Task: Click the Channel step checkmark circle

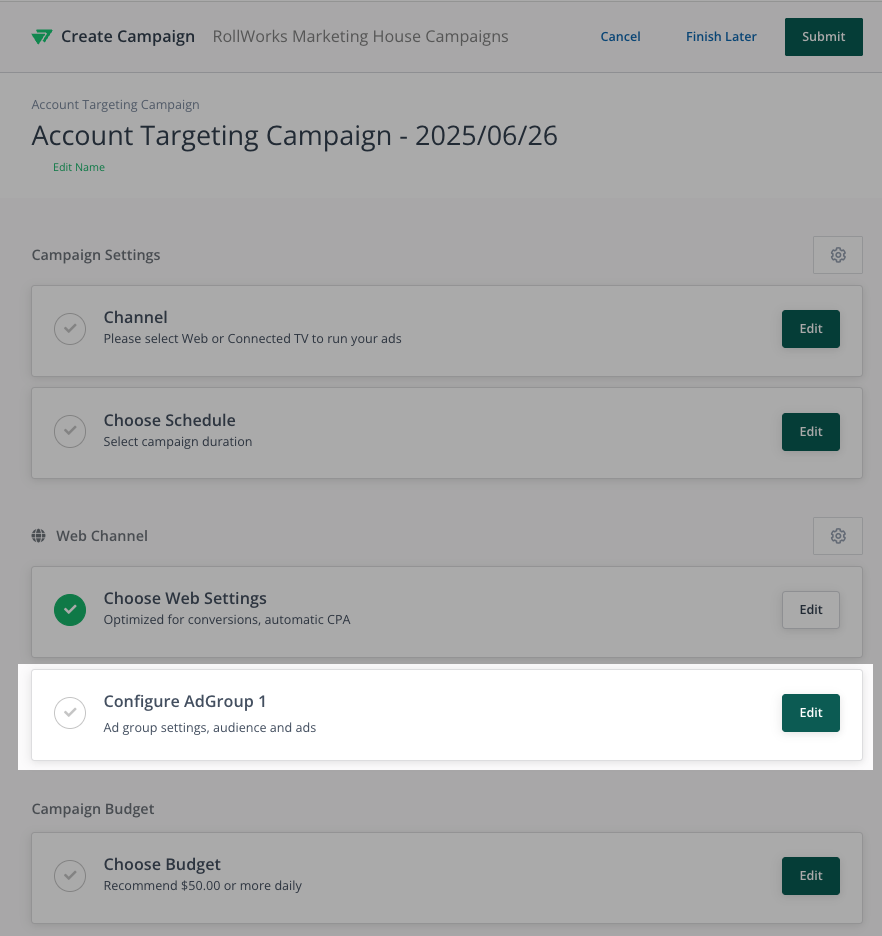Action: [70, 328]
